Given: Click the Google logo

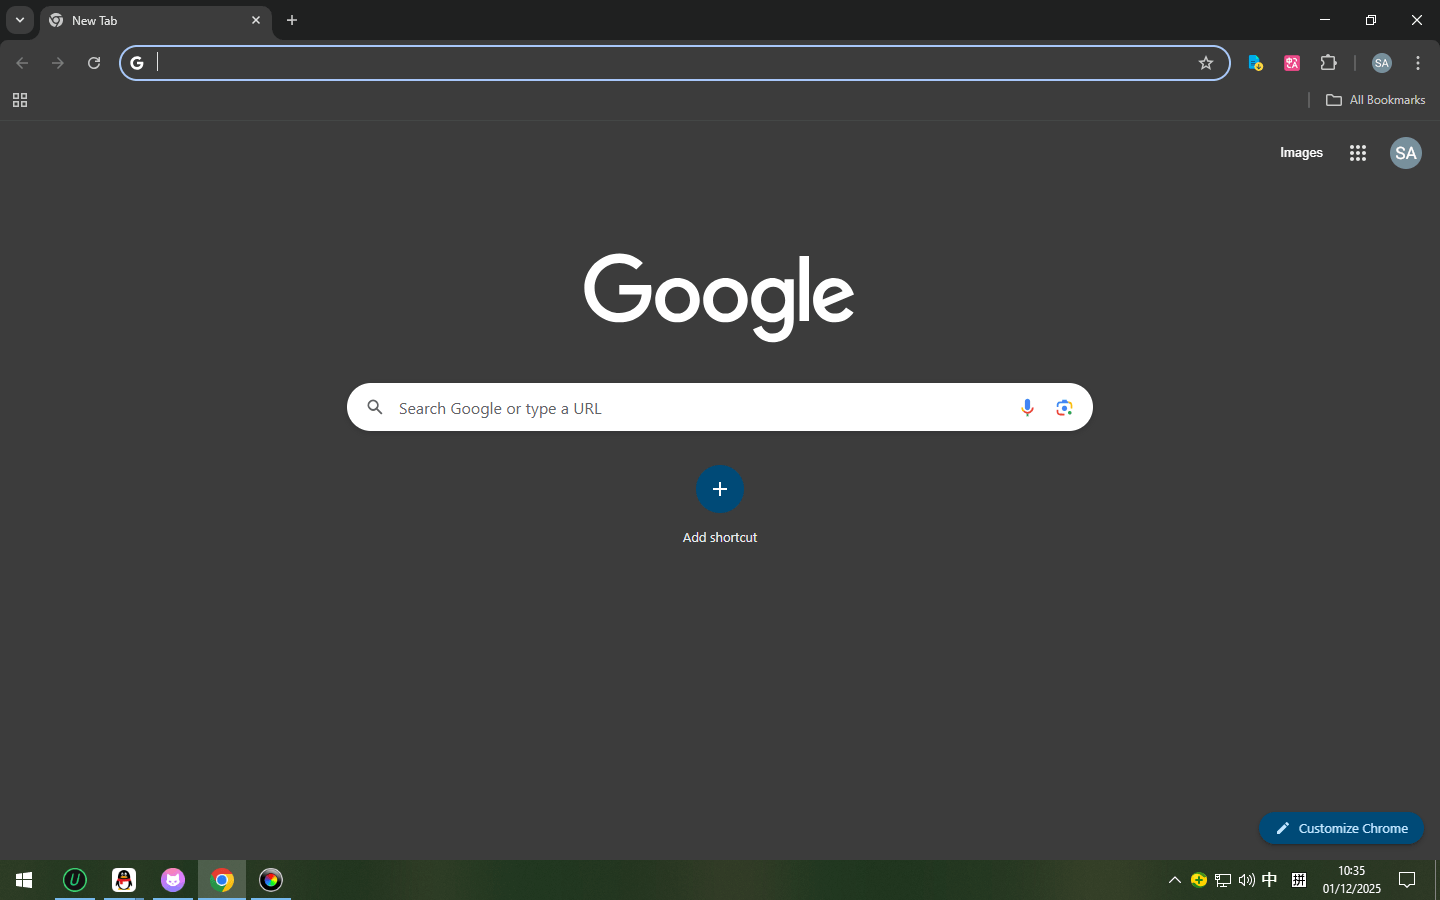Looking at the screenshot, I should [719, 296].
